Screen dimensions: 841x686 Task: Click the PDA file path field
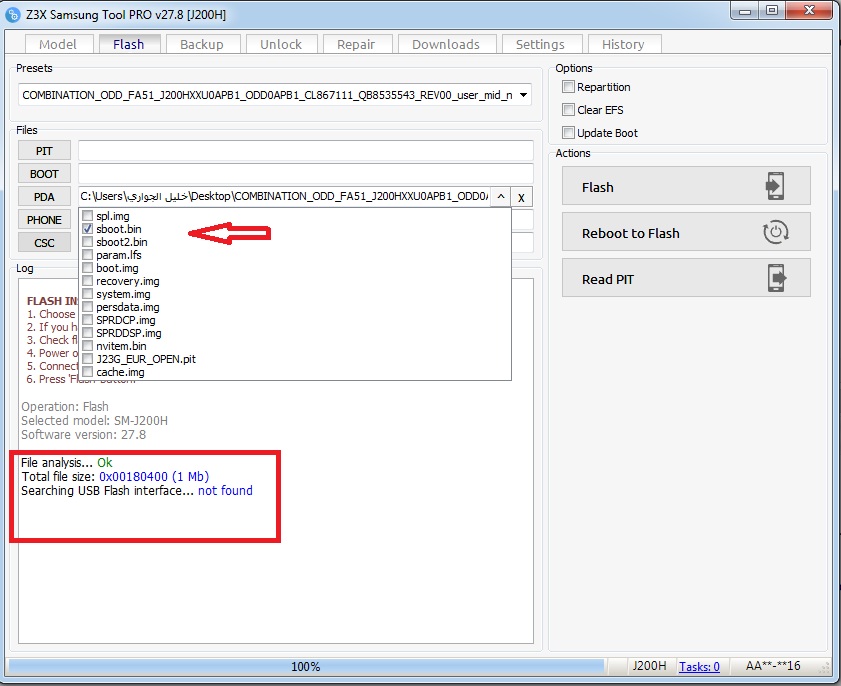click(x=284, y=197)
